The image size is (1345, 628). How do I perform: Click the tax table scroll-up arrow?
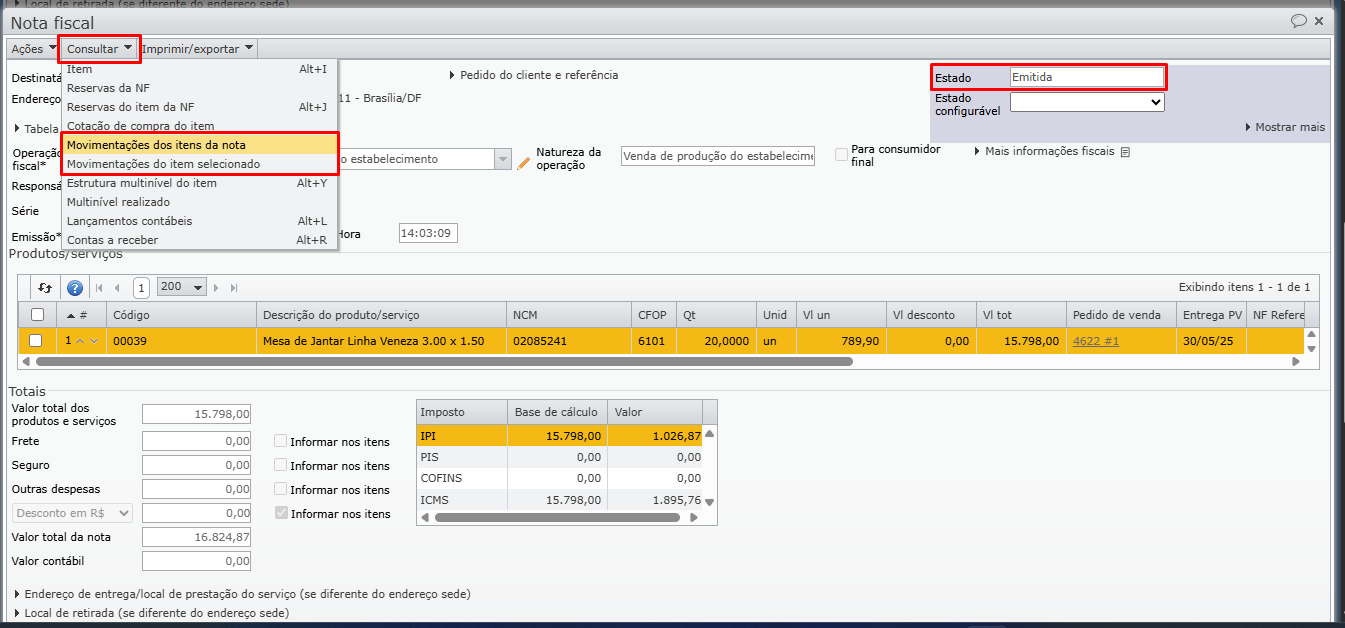tap(710, 434)
